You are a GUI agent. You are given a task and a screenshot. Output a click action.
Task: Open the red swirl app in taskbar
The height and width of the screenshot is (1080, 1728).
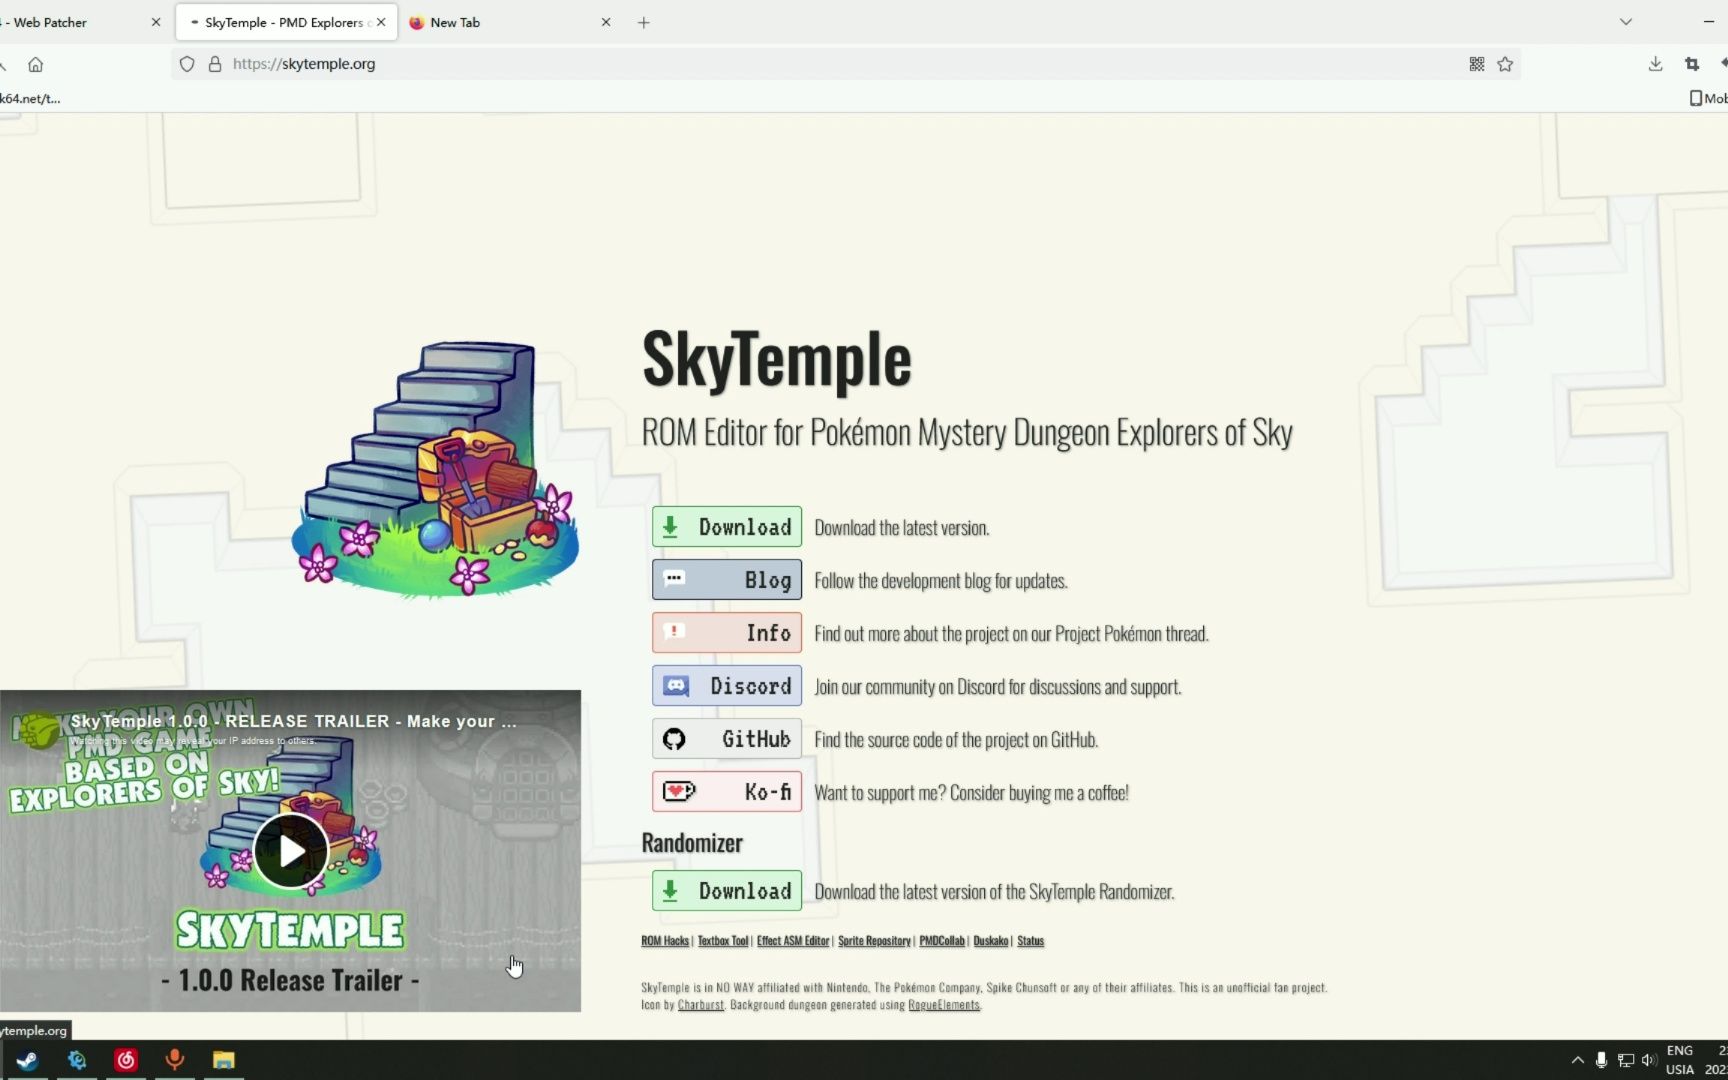point(126,1060)
